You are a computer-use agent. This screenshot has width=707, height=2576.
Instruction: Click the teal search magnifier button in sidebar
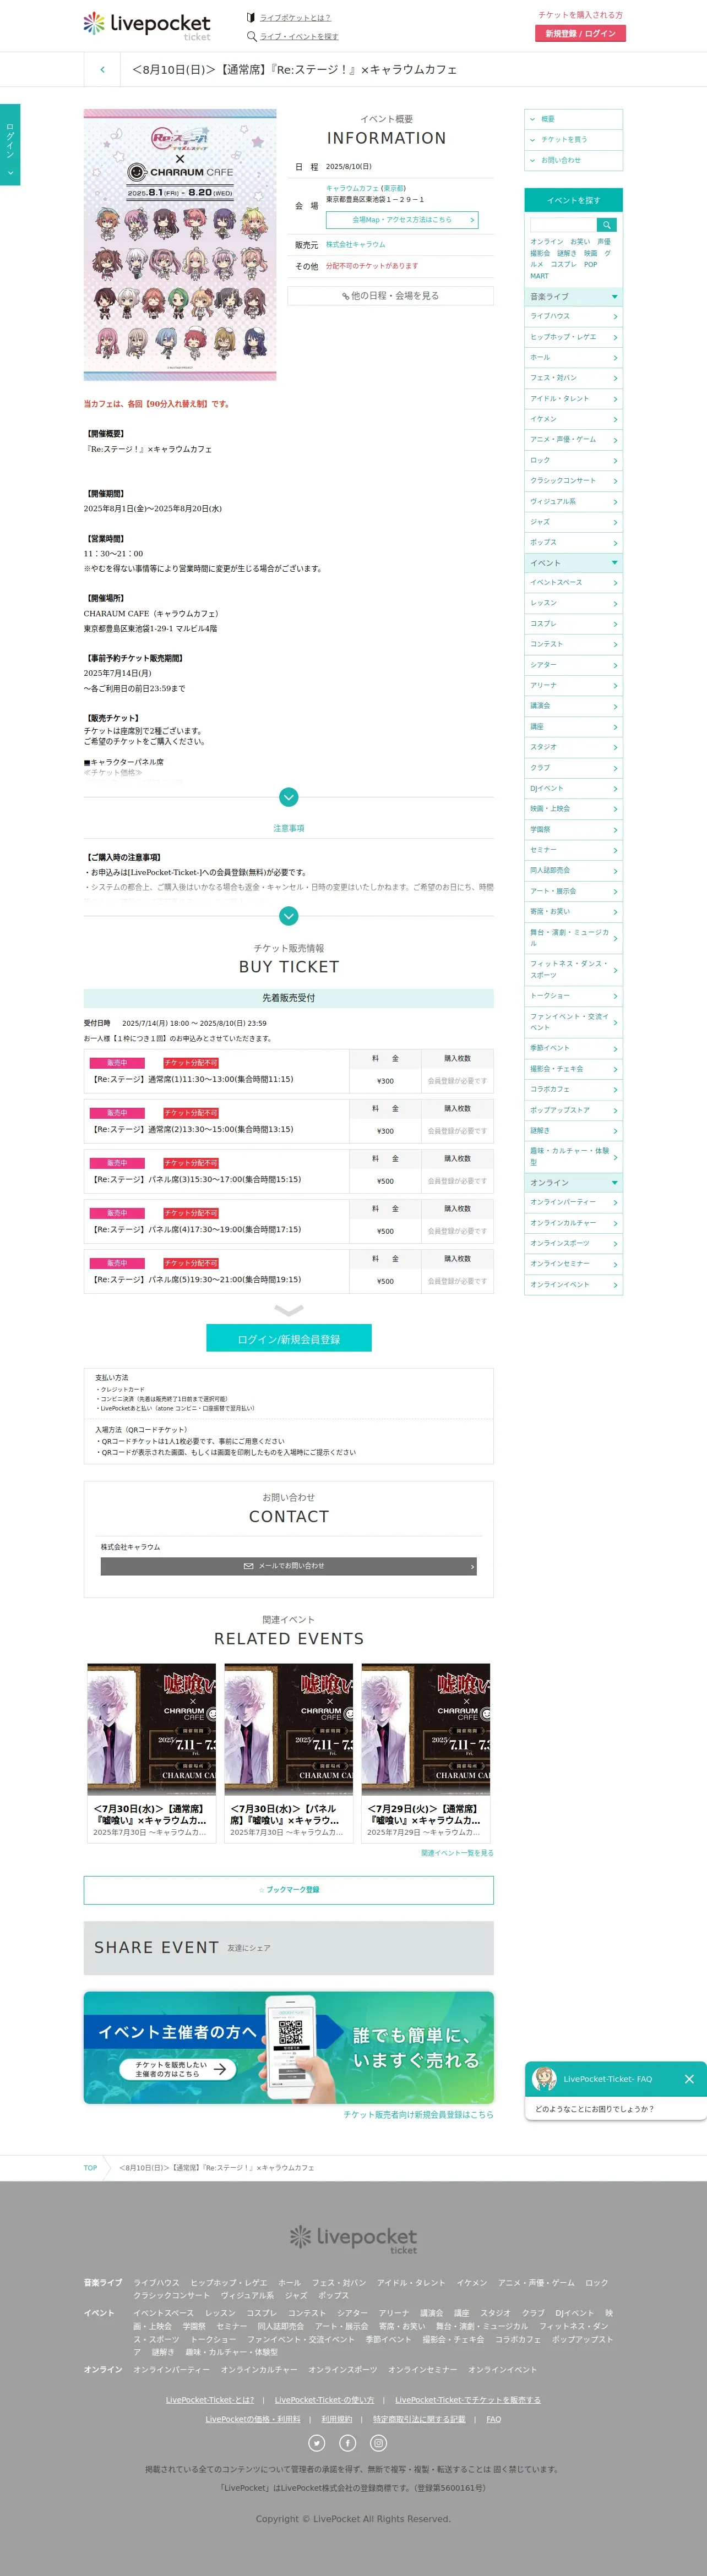(x=606, y=225)
